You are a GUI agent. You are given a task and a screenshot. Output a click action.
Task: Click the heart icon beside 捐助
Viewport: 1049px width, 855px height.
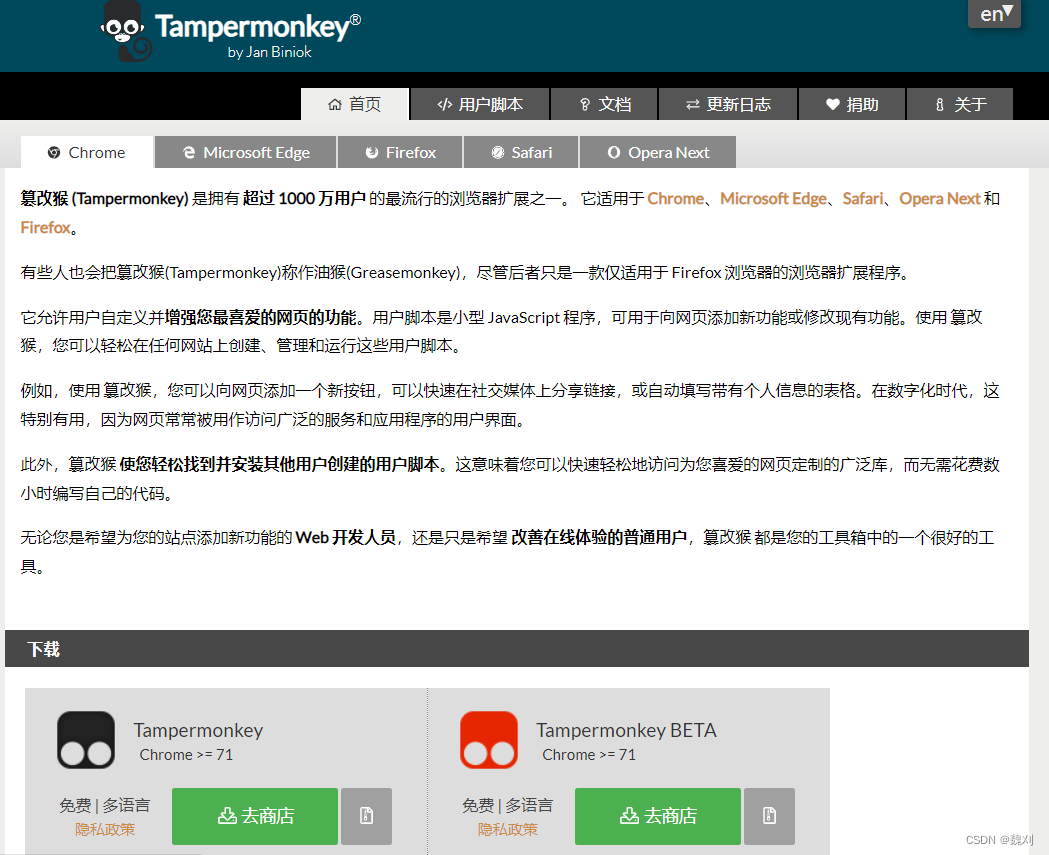click(x=832, y=104)
